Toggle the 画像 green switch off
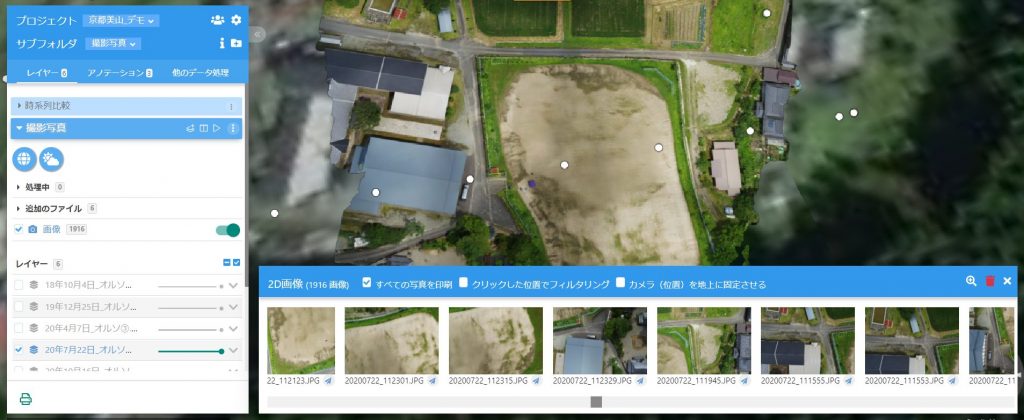This screenshot has width=1024, height=420. [228, 230]
